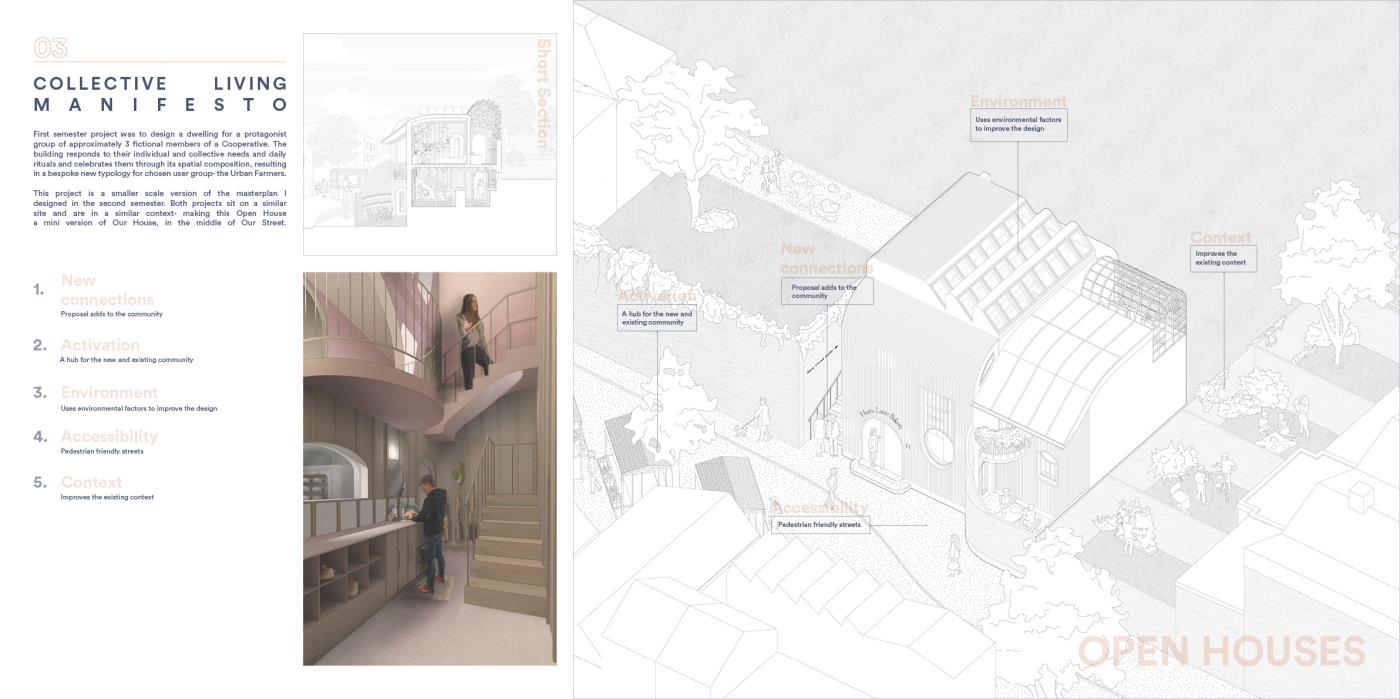This screenshot has height=699, width=1400.
Task: Choose "Accessibility" heading in numbered list
Action: pos(109,437)
